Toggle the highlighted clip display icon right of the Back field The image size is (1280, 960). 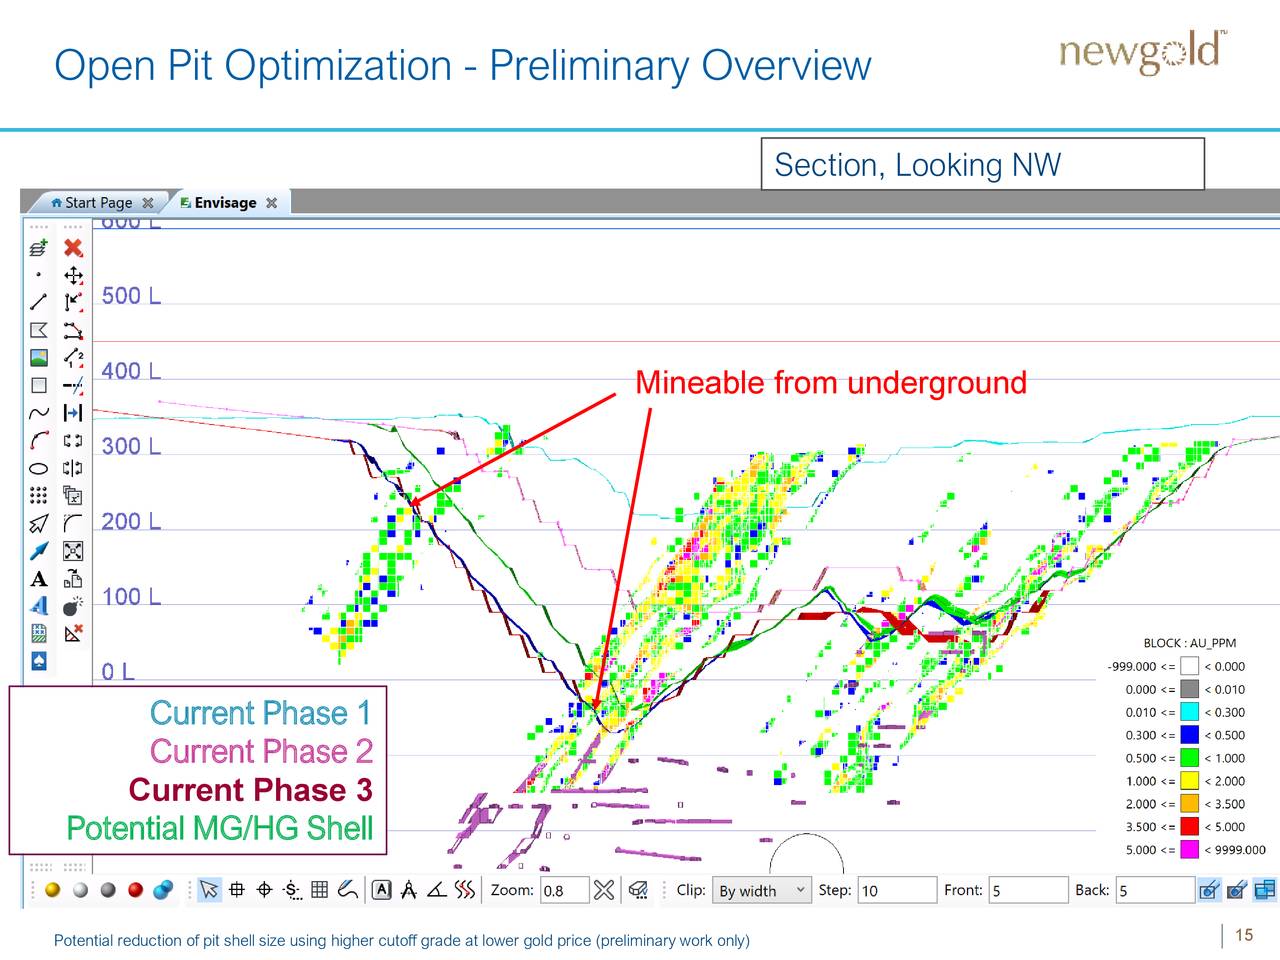1208,890
